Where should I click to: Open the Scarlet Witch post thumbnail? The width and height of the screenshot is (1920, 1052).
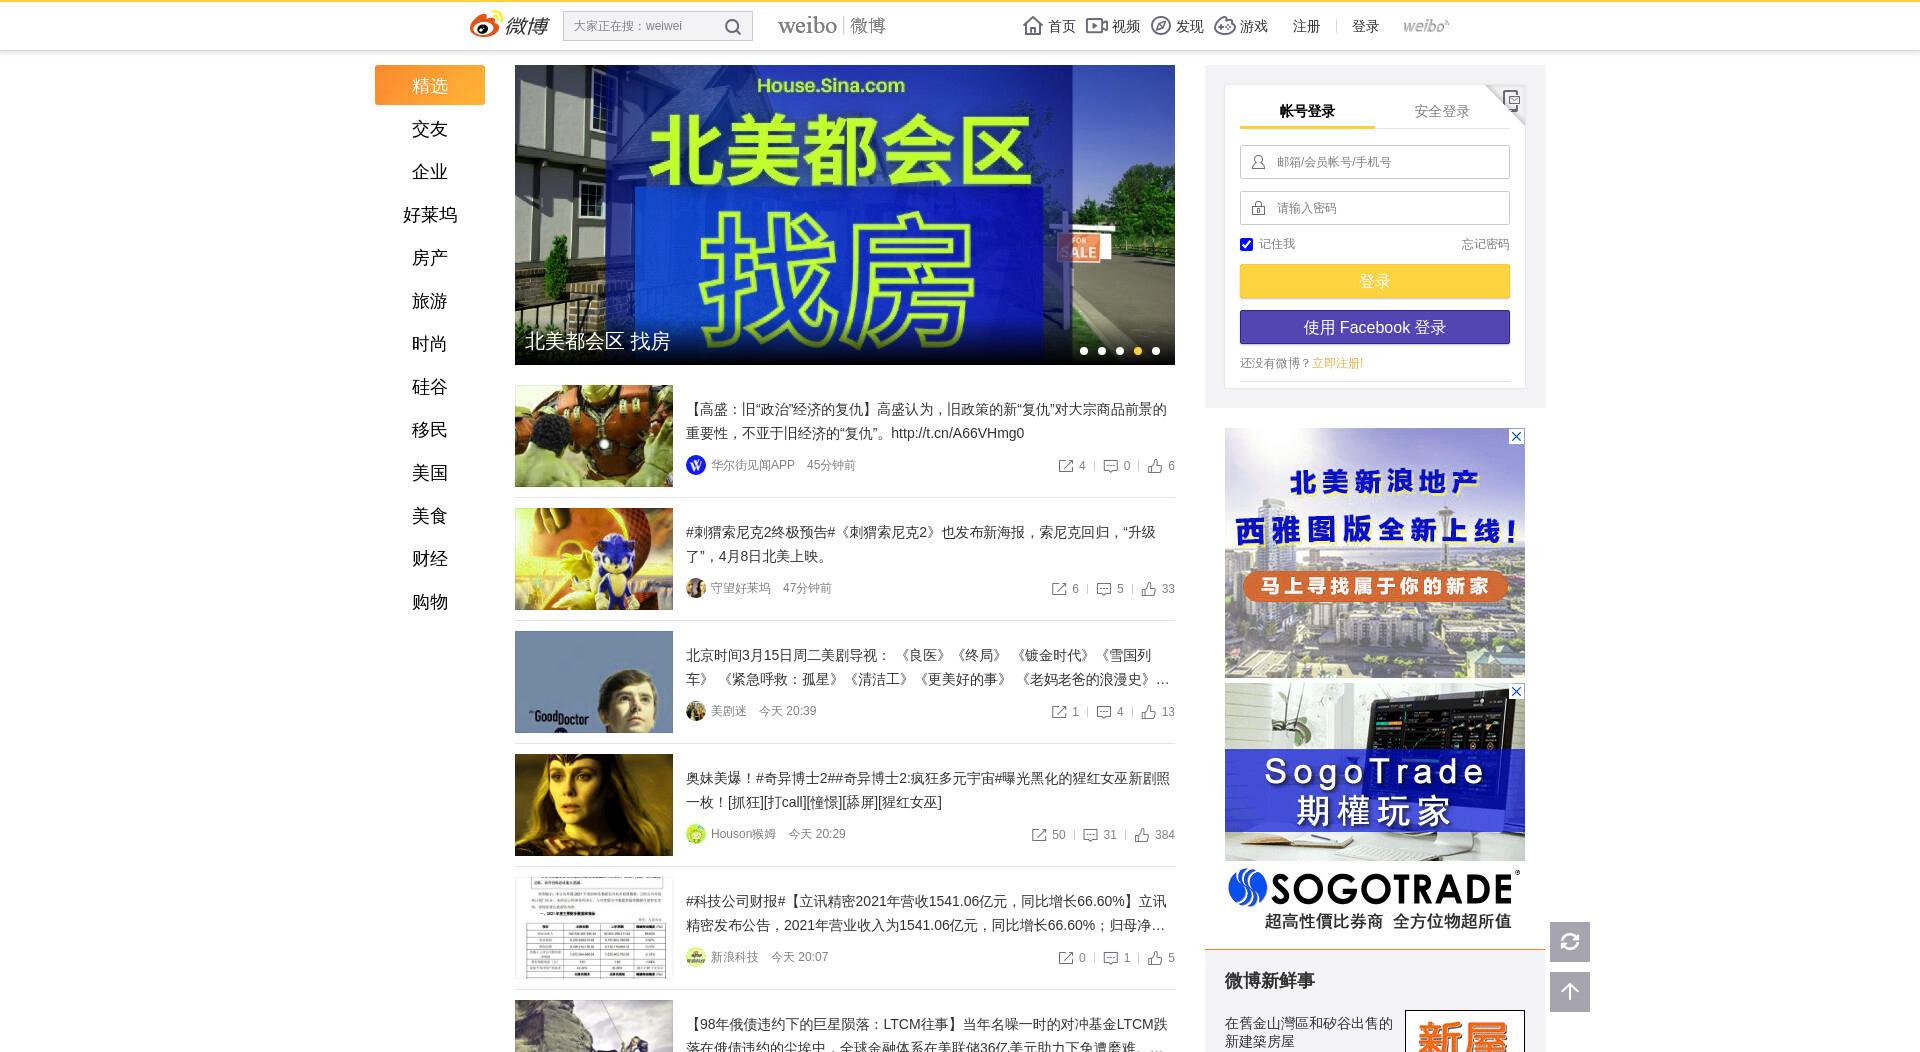coord(594,805)
